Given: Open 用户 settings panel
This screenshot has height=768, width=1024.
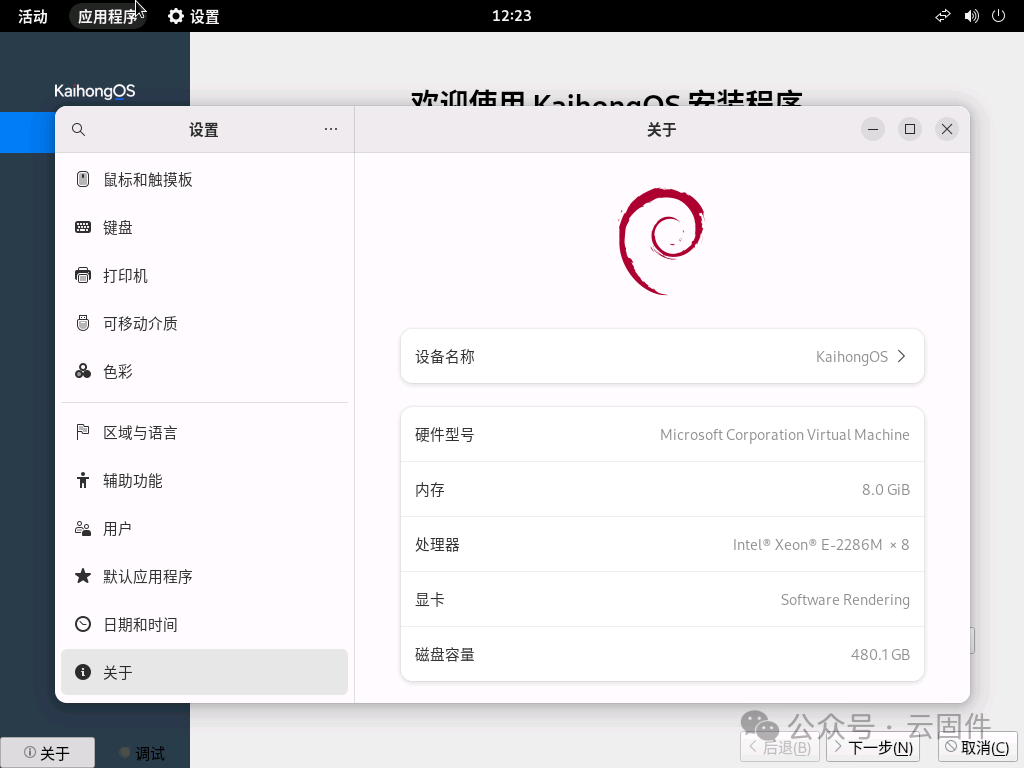Looking at the screenshot, I should click(x=204, y=528).
